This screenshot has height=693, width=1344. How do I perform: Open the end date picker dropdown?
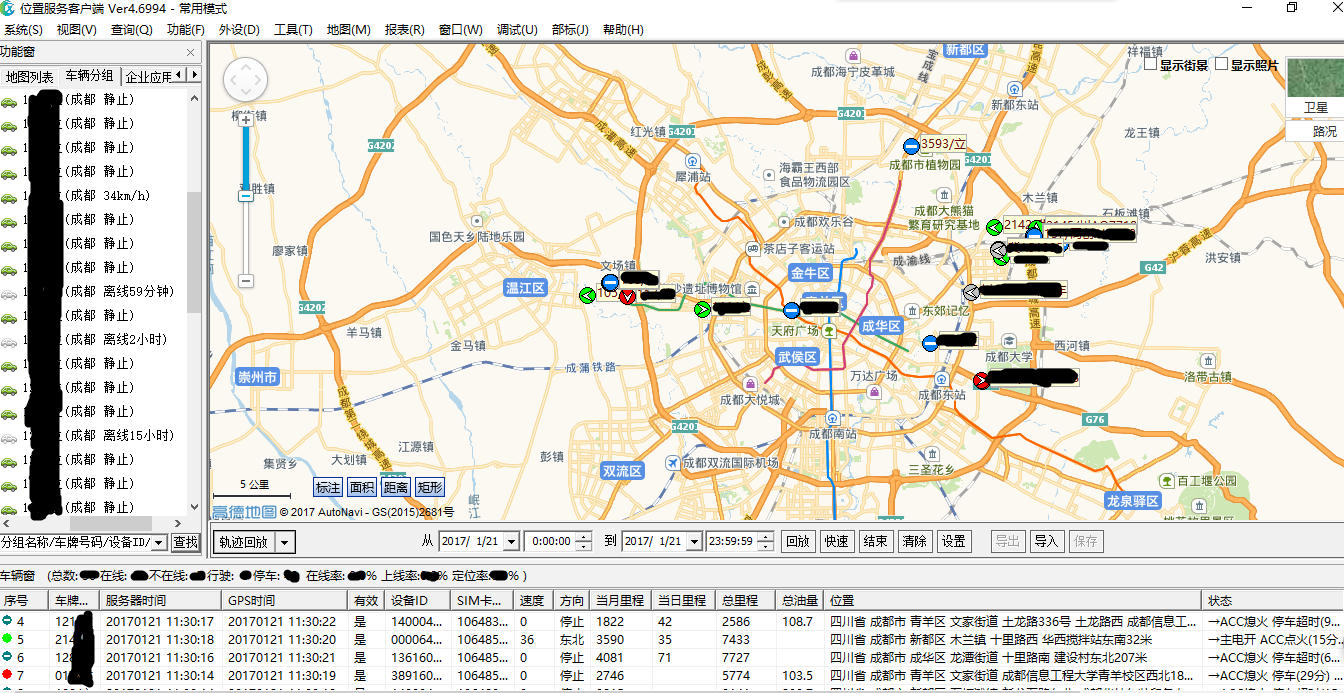coord(695,542)
